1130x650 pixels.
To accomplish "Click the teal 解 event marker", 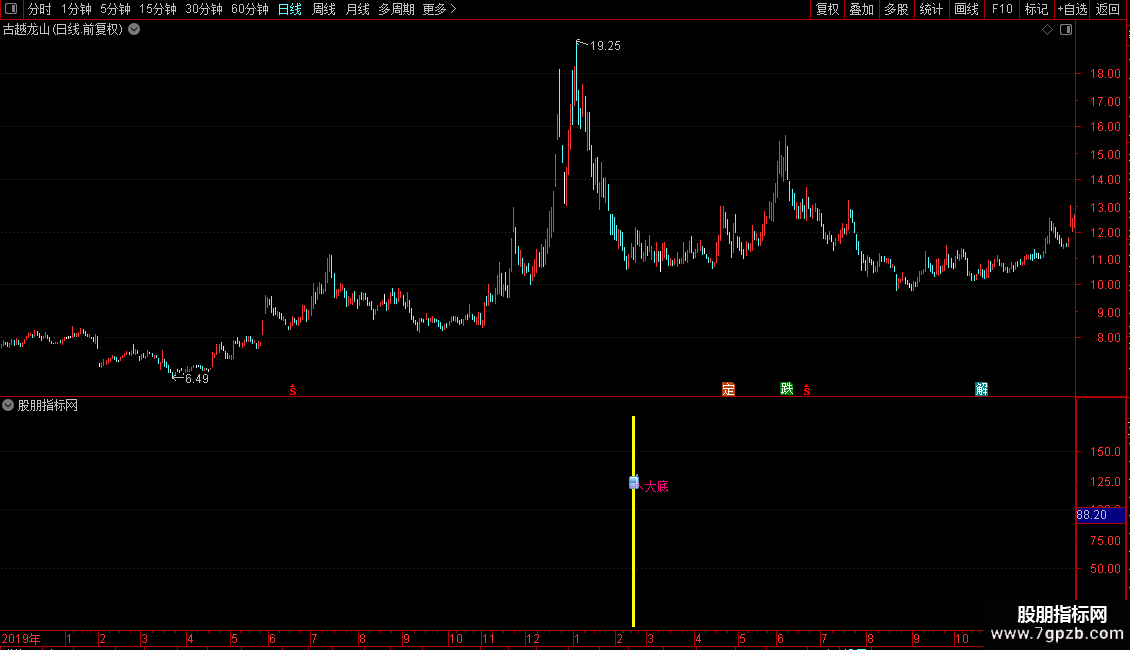I will point(982,389).
